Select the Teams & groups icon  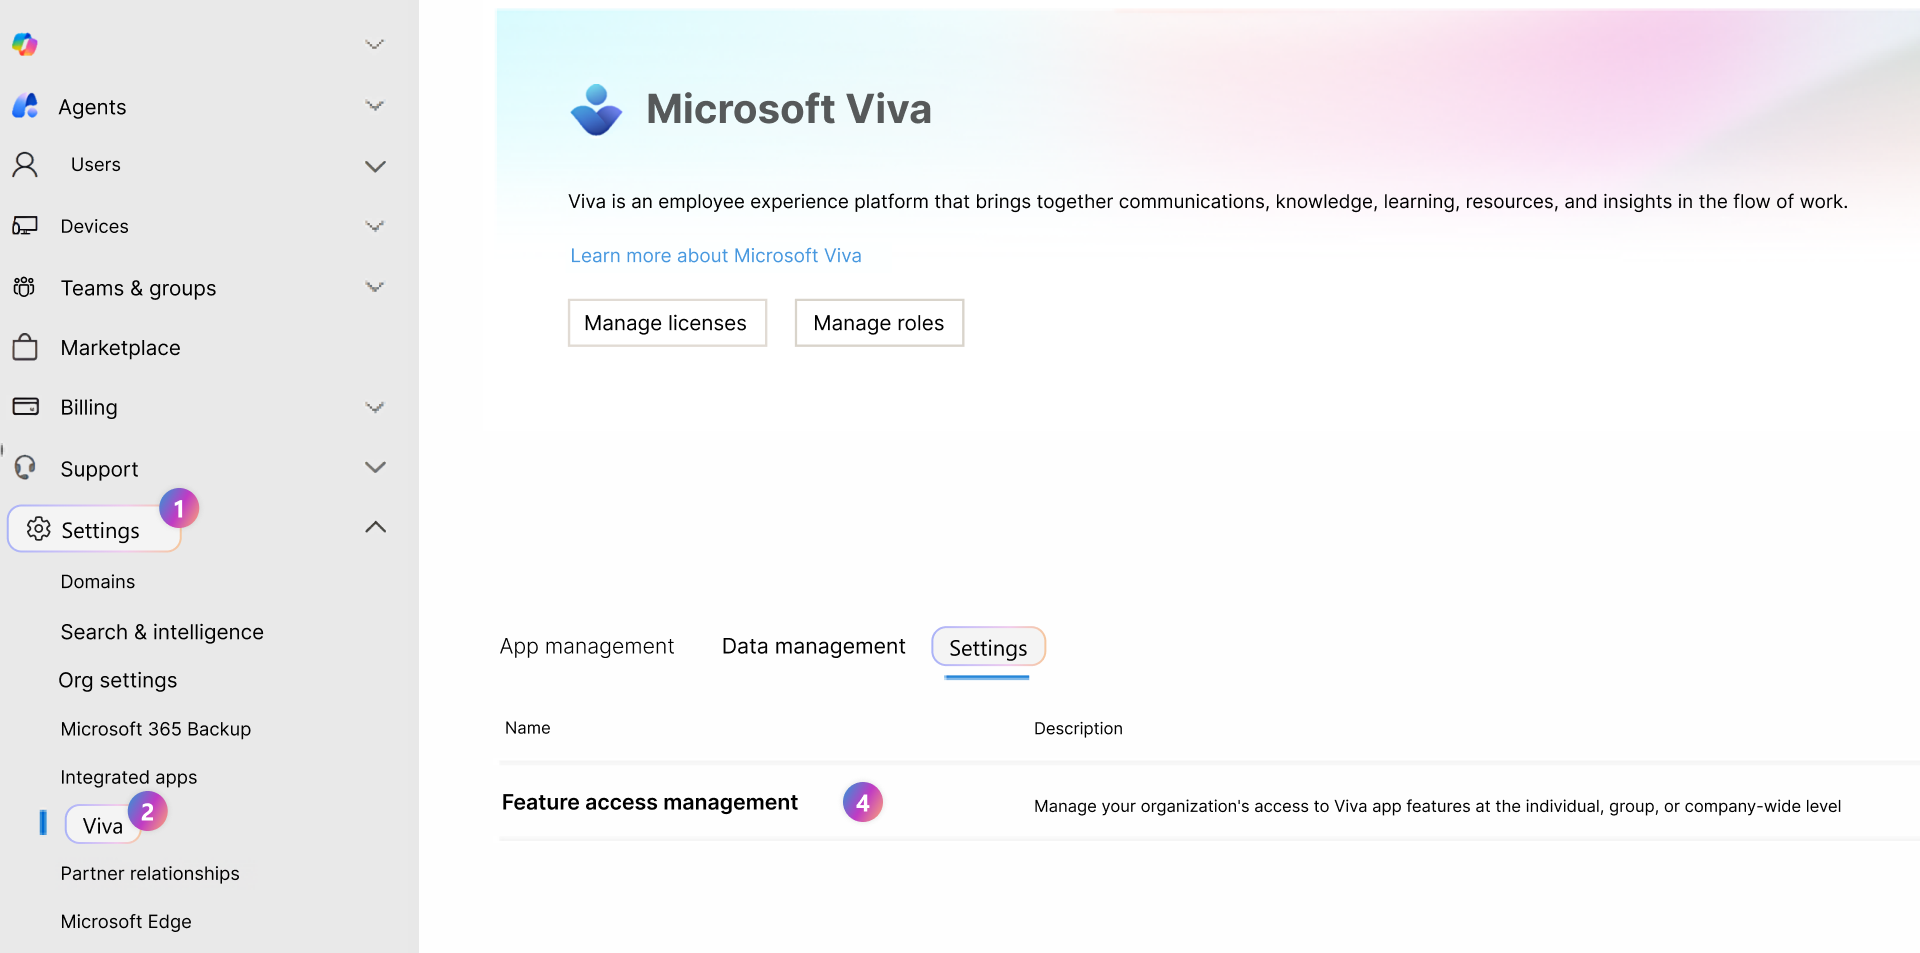25,287
